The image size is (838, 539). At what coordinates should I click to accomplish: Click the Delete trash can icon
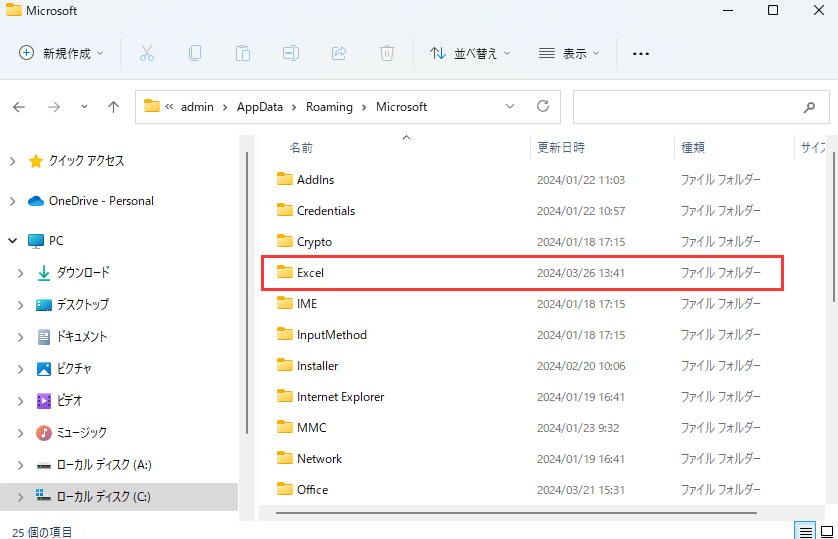pos(387,53)
